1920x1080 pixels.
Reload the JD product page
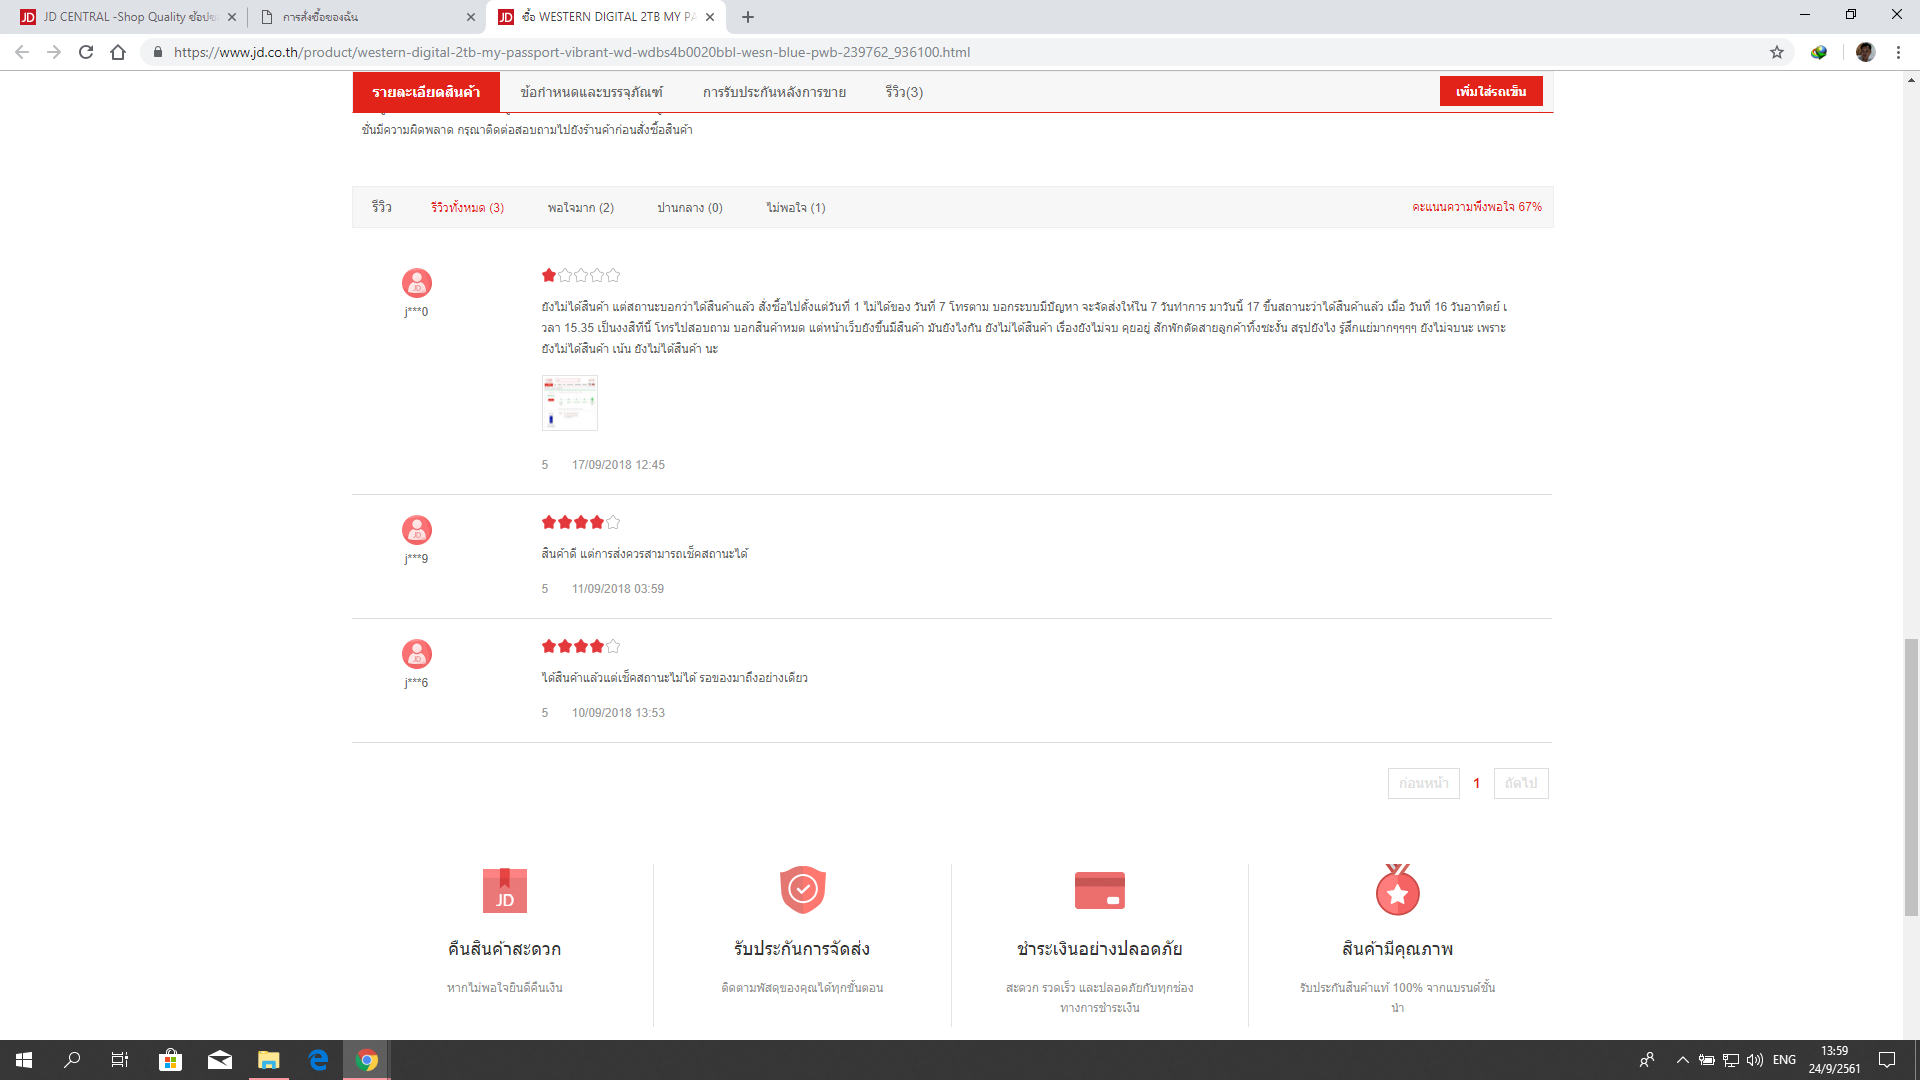86,52
